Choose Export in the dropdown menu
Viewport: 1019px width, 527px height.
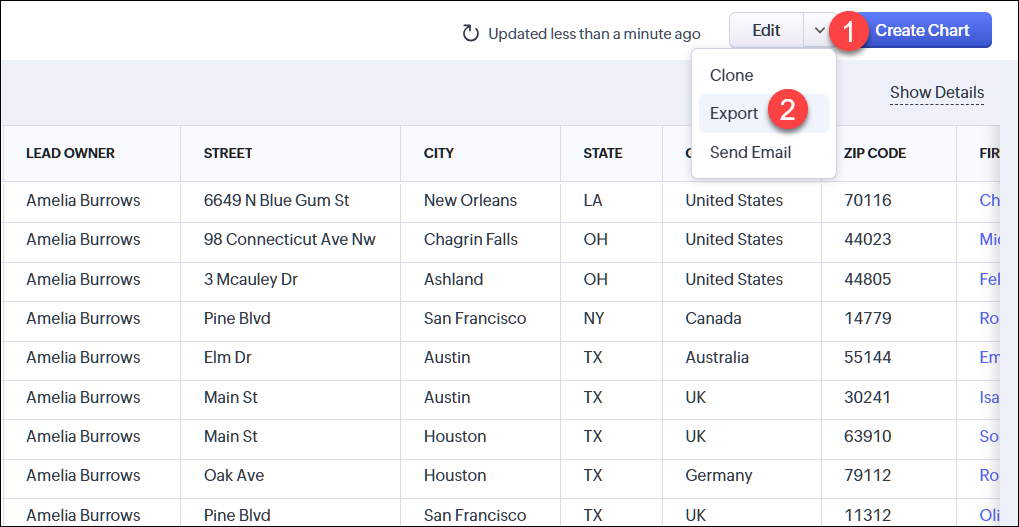[734, 113]
